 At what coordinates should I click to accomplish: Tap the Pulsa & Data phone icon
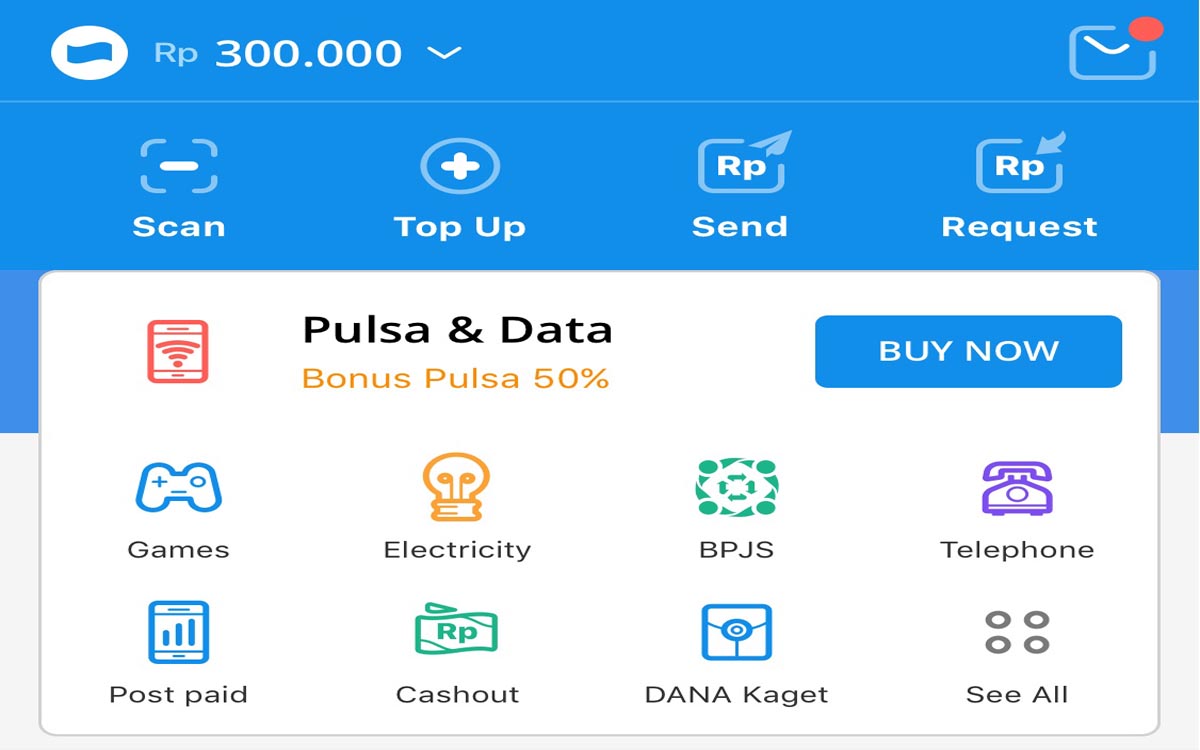(x=177, y=351)
